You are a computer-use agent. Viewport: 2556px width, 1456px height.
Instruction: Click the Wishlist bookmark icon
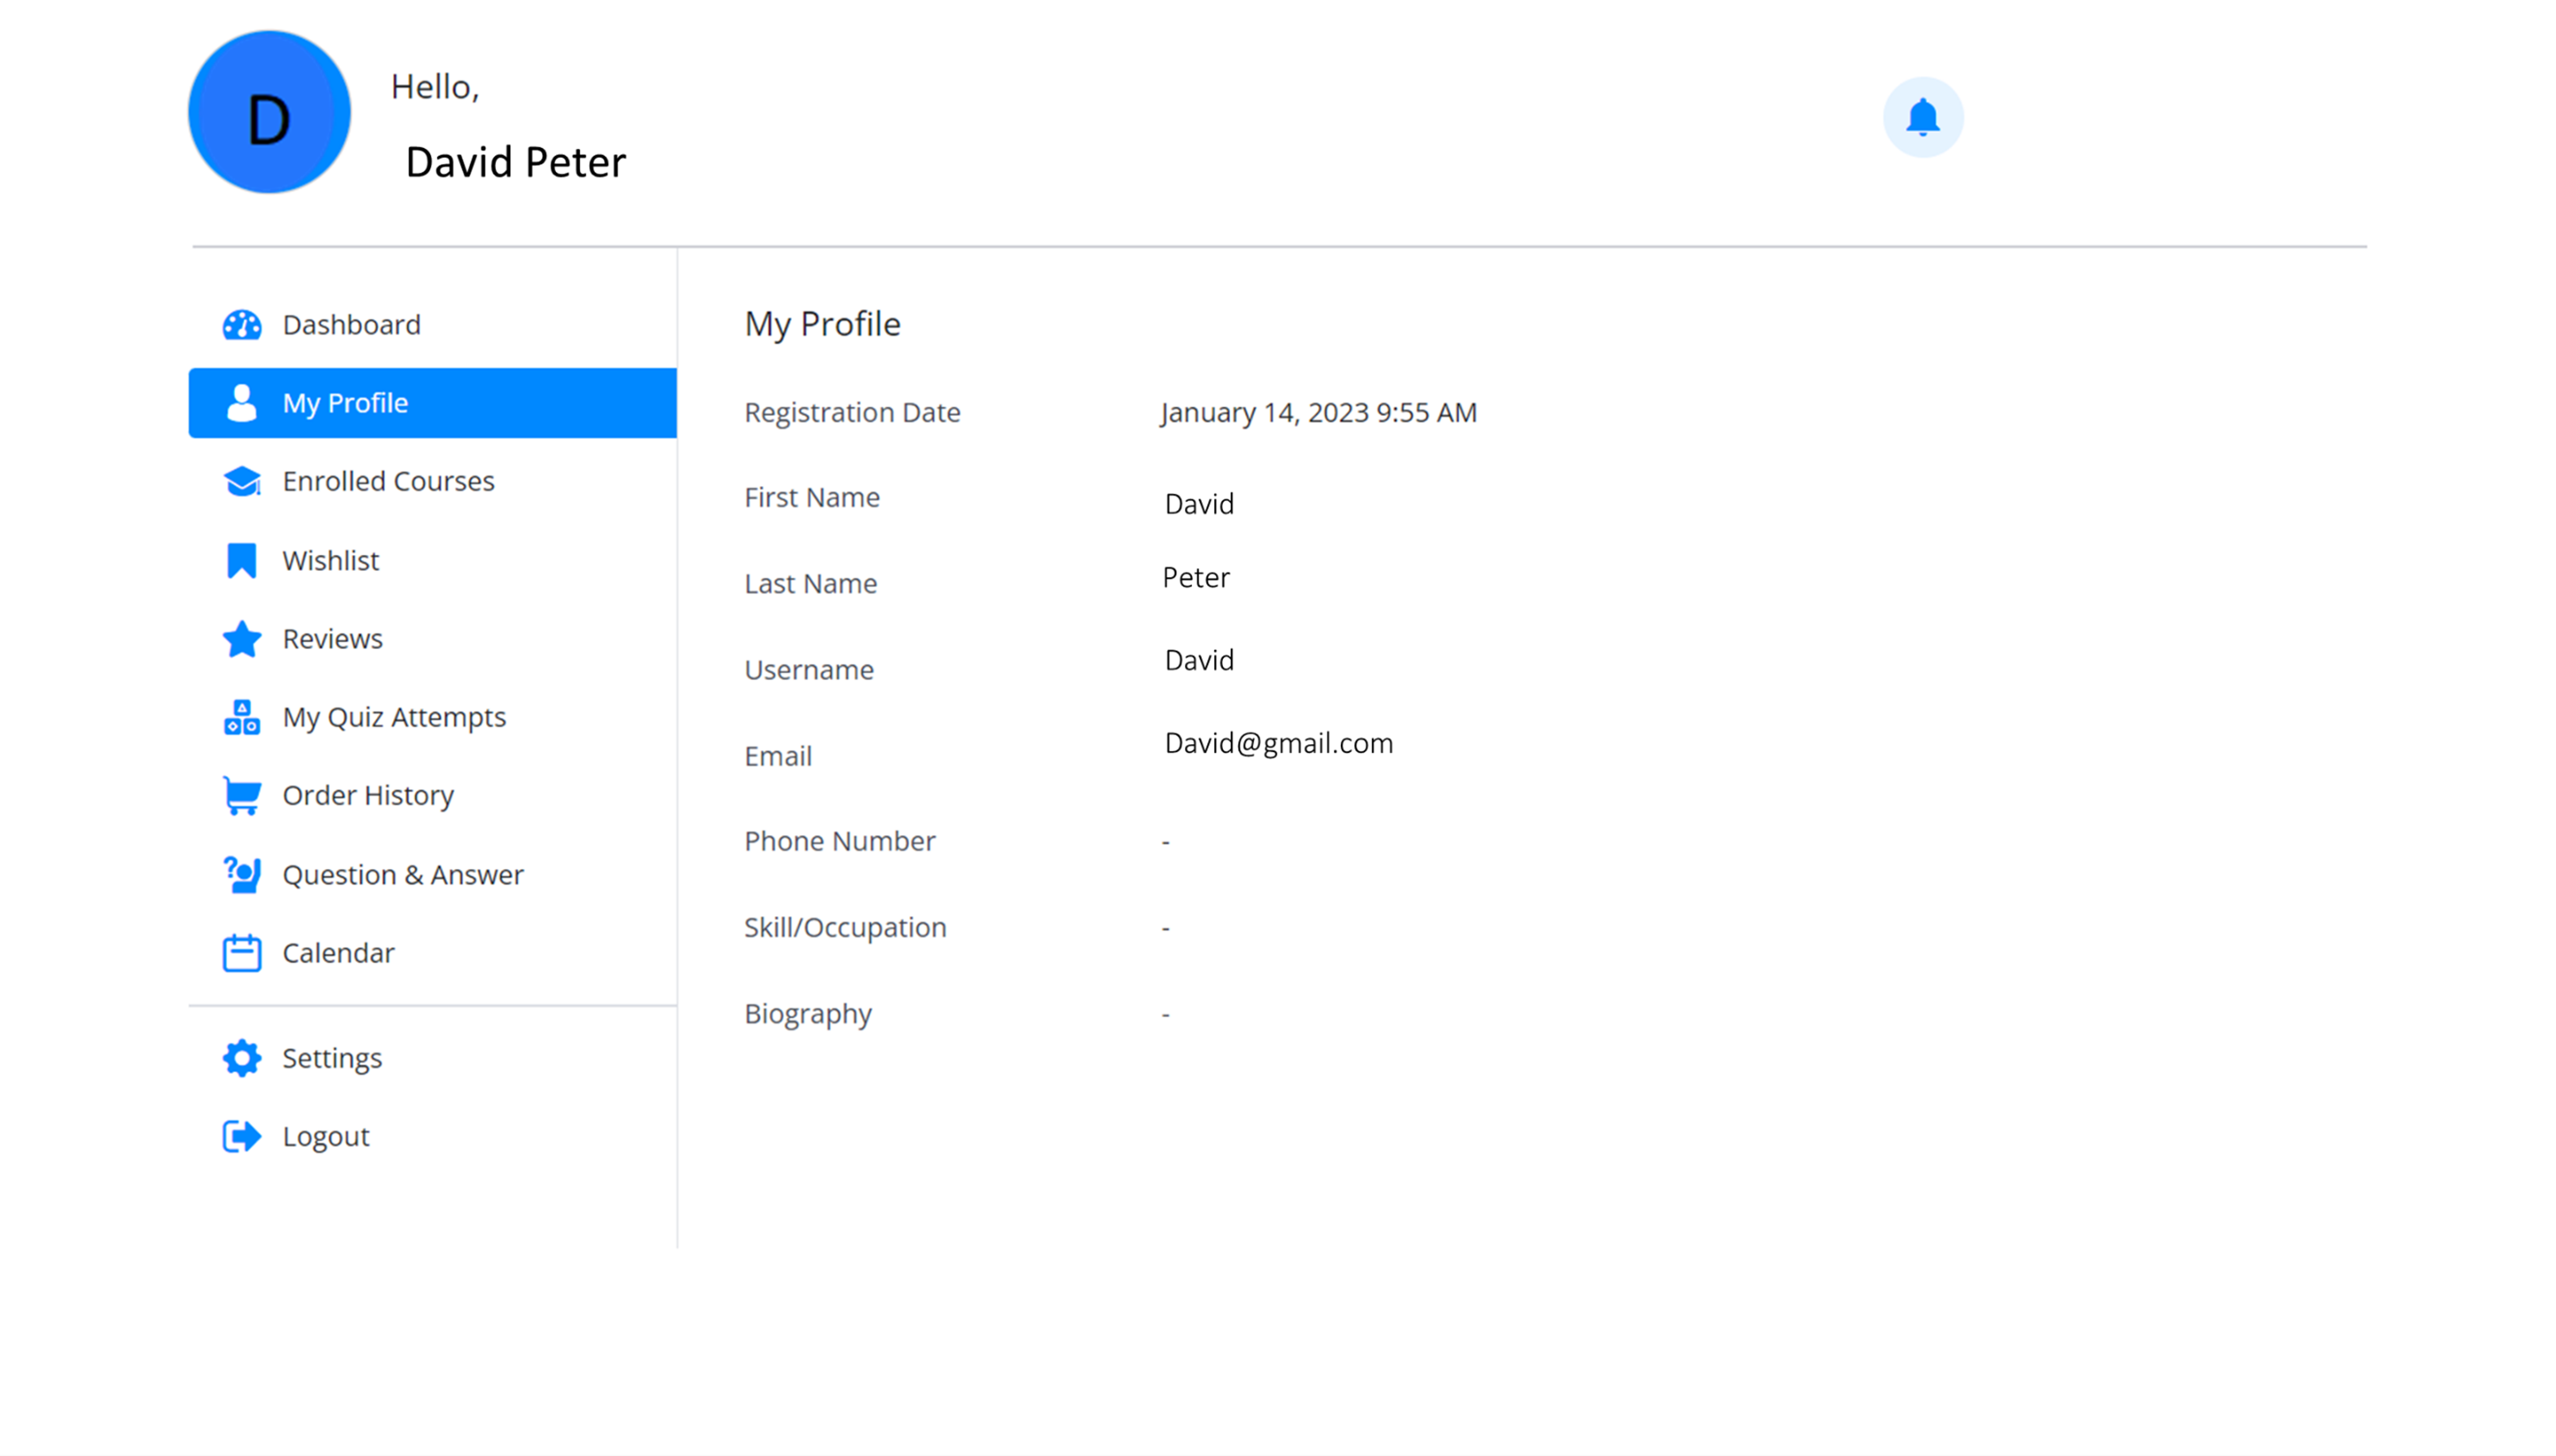pyautogui.click(x=241, y=560)
